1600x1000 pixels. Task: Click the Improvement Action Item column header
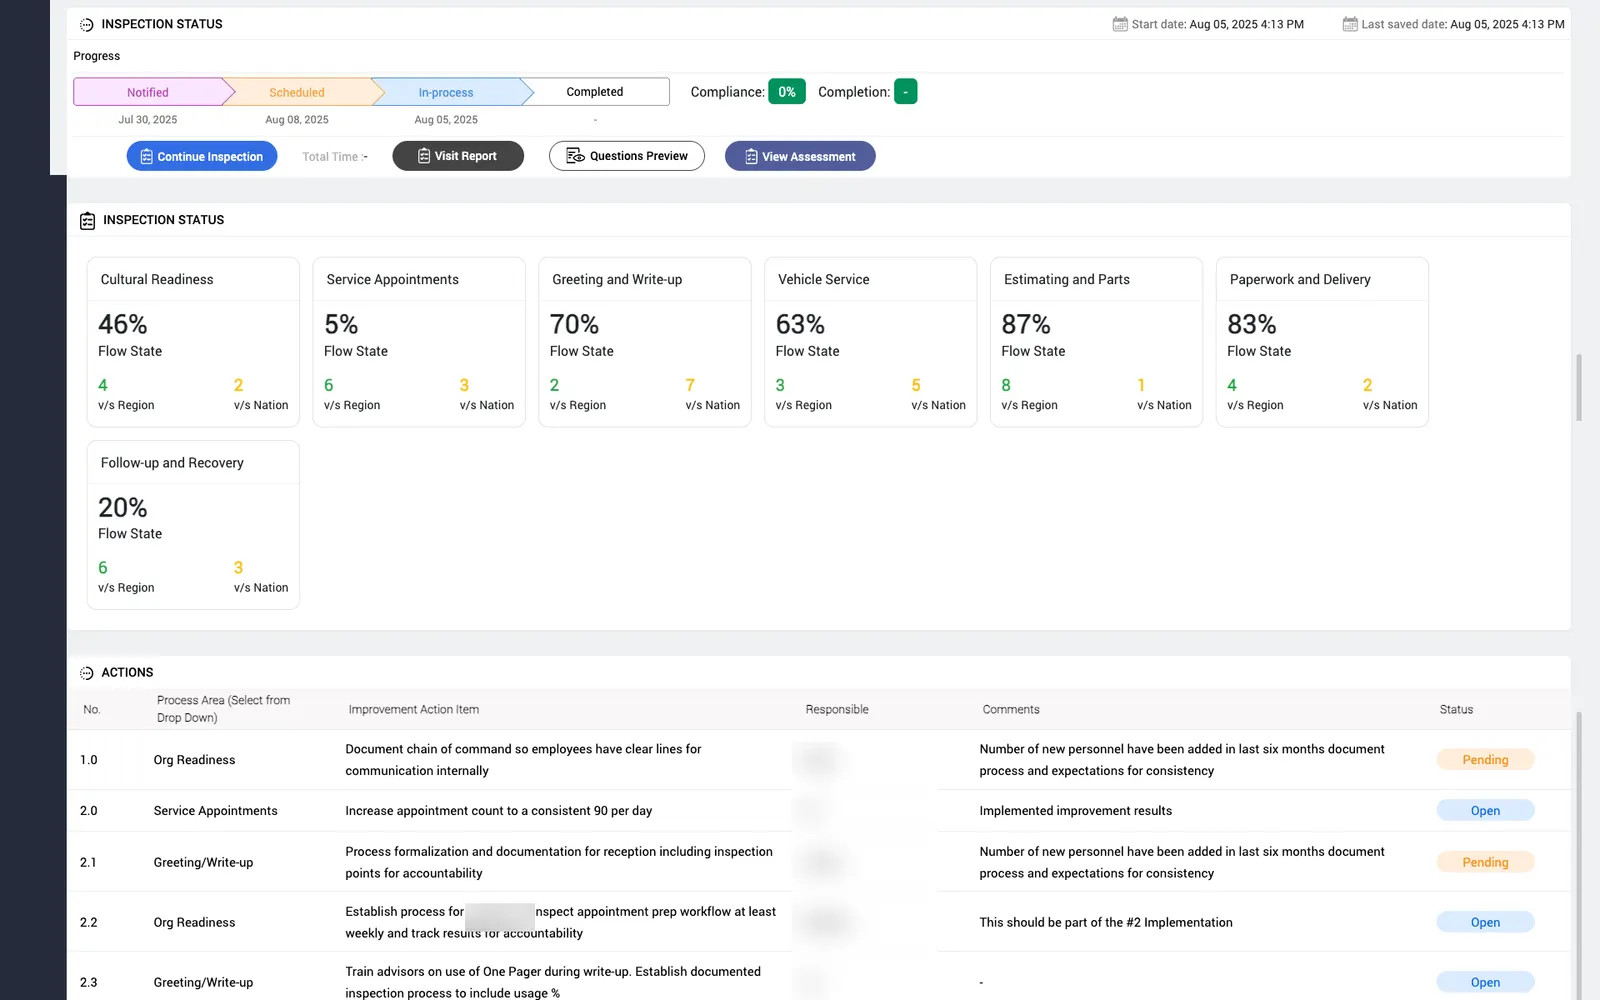pos(413,709)
